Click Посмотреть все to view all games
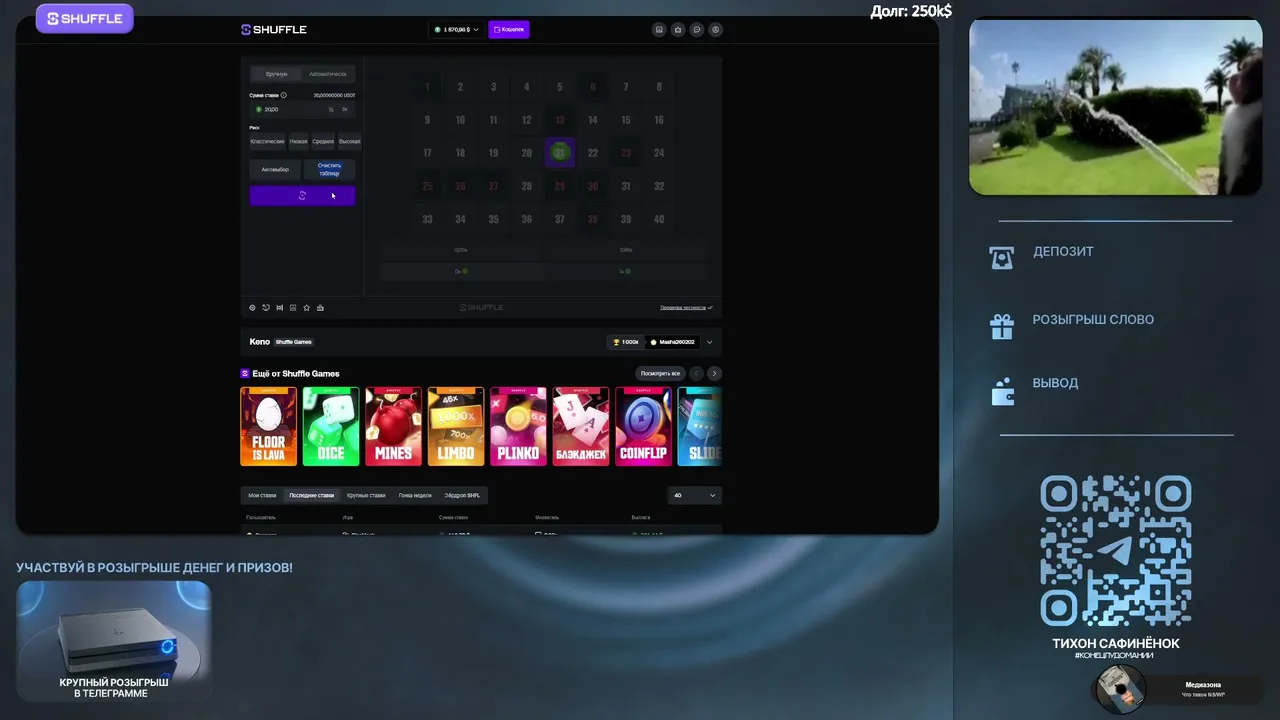This screenshot has height=720, width=1280. tap(660, 373)
